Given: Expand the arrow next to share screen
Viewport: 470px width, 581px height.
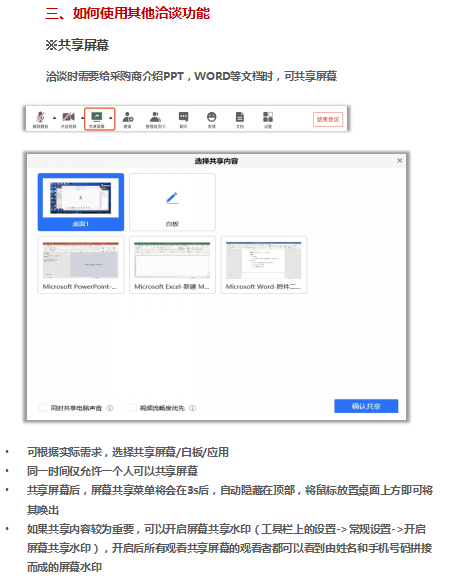Looking at the screenshot, I should pyautogui.click(x=111, y=118).
